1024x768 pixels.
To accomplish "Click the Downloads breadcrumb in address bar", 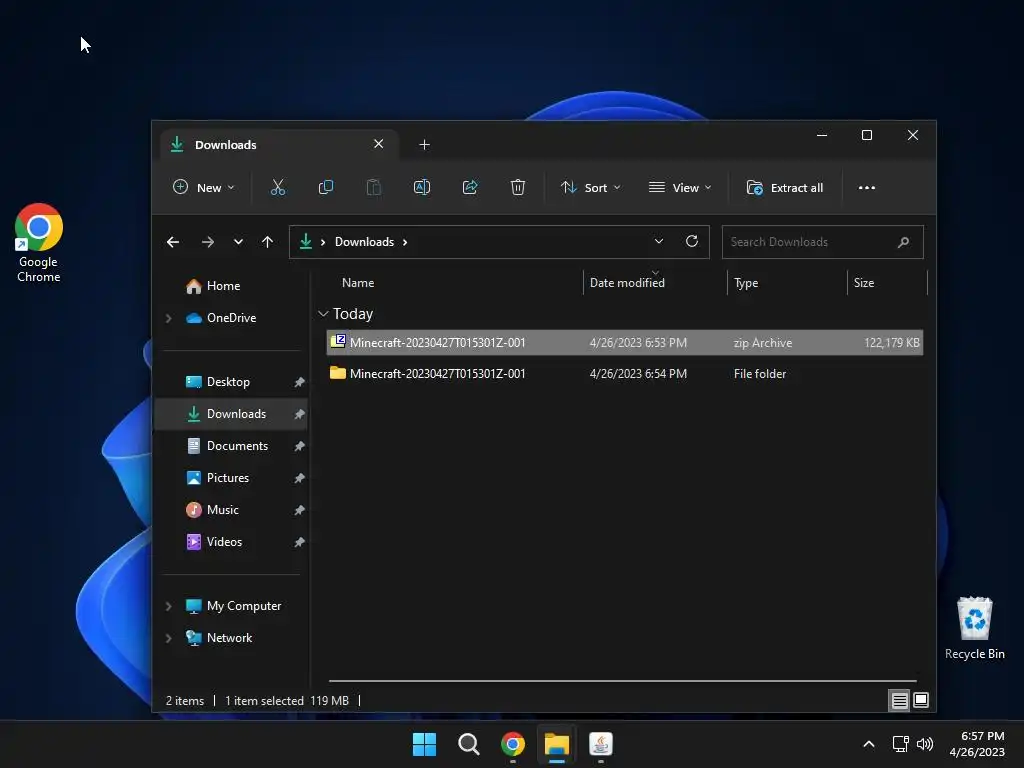I will pos(364,242).
